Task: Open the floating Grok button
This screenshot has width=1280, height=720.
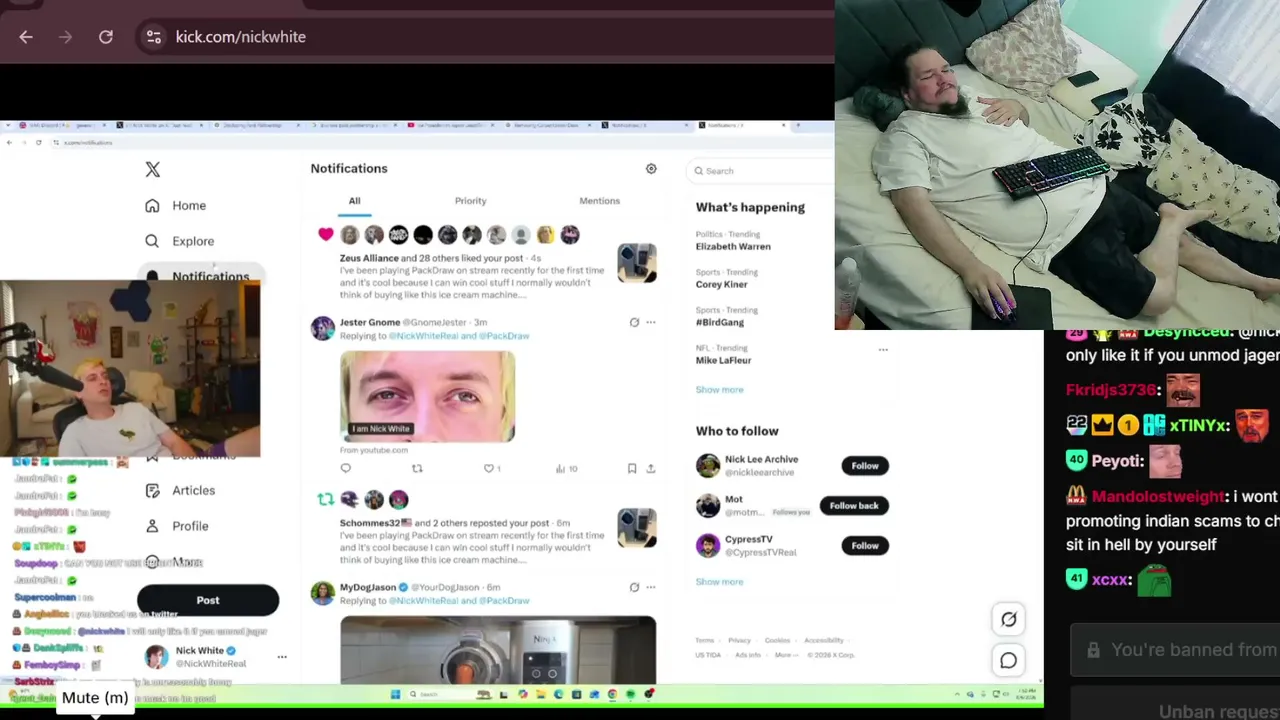Action: (x=1008, y=620)
